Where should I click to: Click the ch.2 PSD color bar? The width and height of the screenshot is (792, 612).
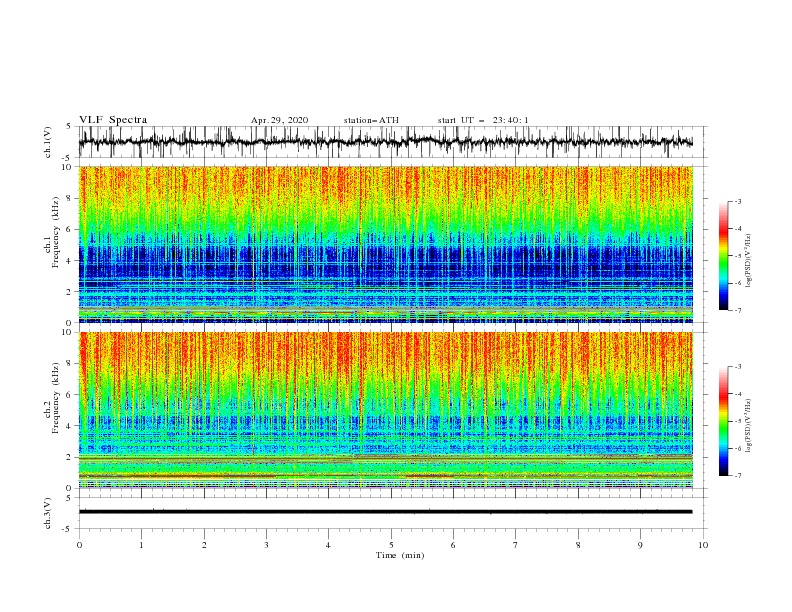[723, 421]
